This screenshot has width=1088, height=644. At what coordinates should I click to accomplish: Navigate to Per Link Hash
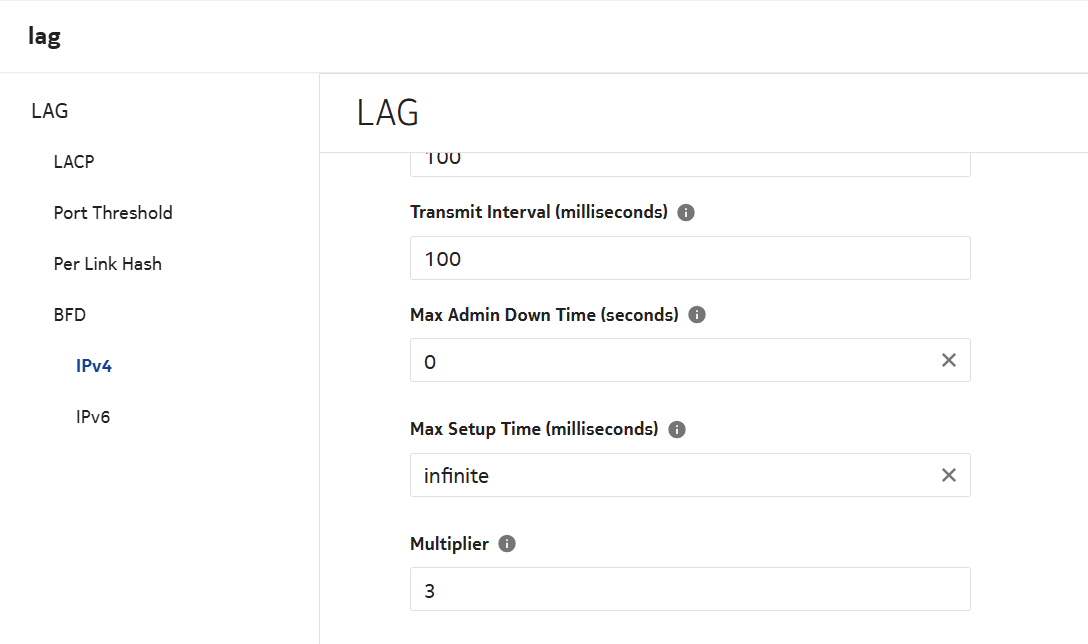click(108, 264)
